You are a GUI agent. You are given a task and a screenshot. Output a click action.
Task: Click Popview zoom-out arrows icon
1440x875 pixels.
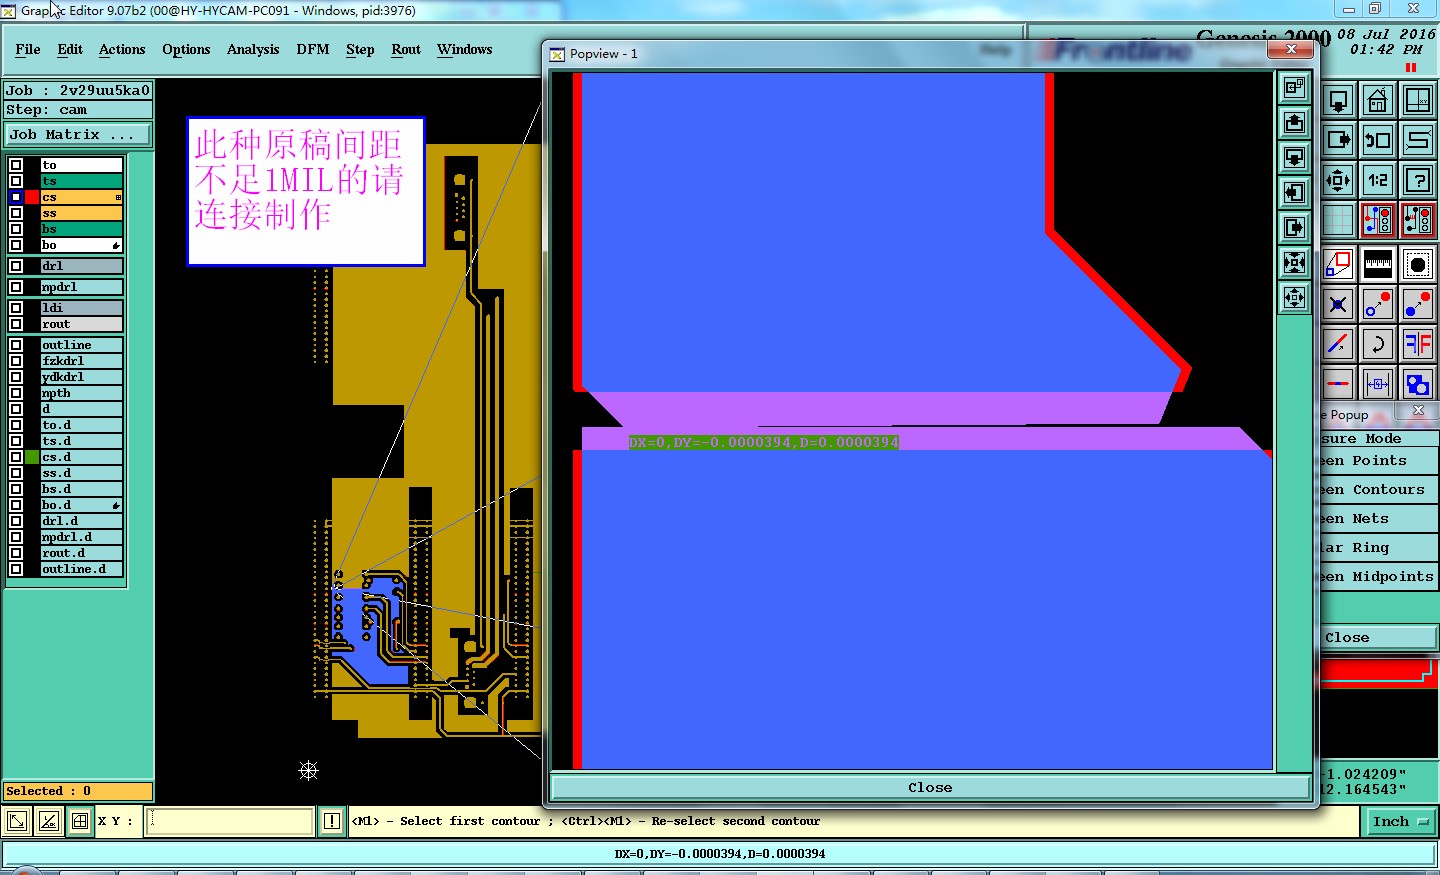coord(1295,298)
